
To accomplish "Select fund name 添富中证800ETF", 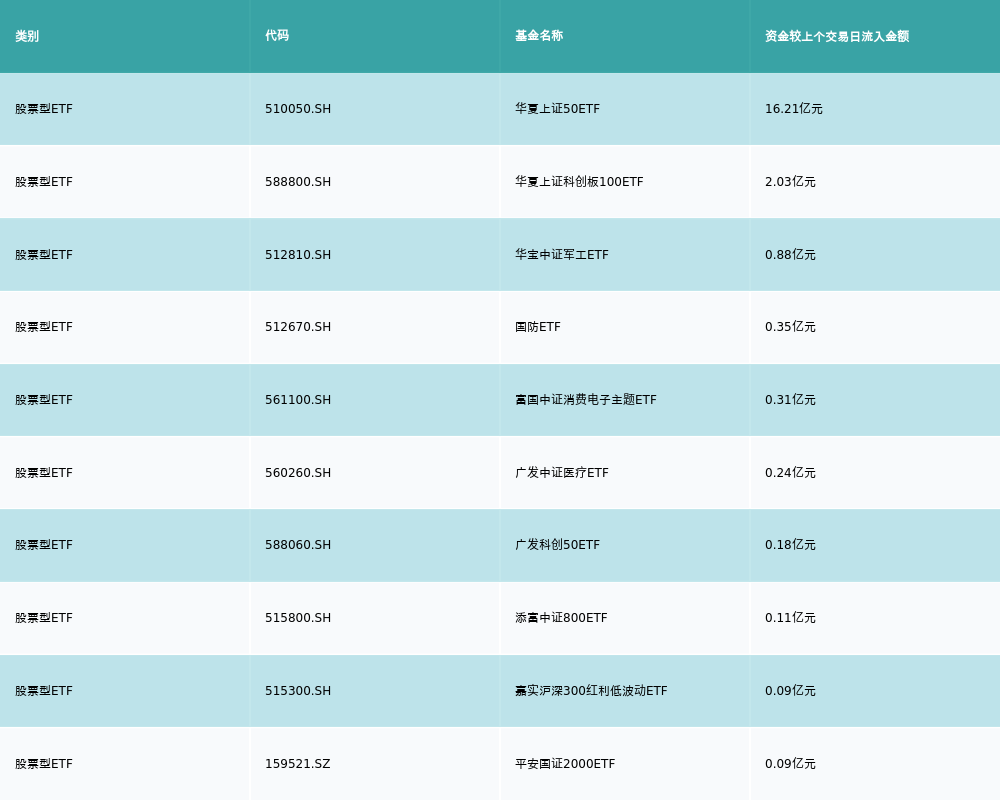I will pos(561,618).
